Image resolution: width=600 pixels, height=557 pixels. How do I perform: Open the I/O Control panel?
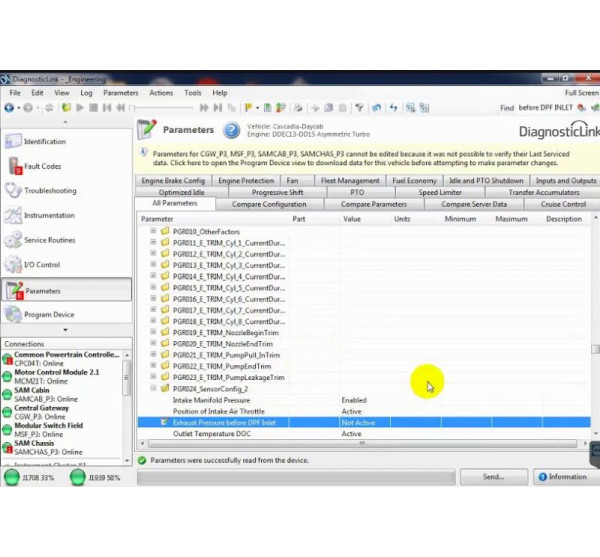[x=13, y=265]
